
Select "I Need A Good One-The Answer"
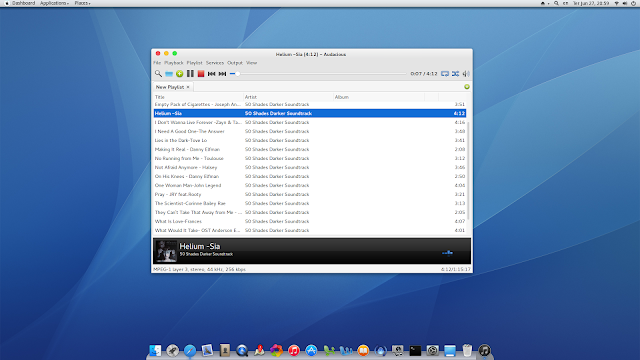tap(310, 131)
